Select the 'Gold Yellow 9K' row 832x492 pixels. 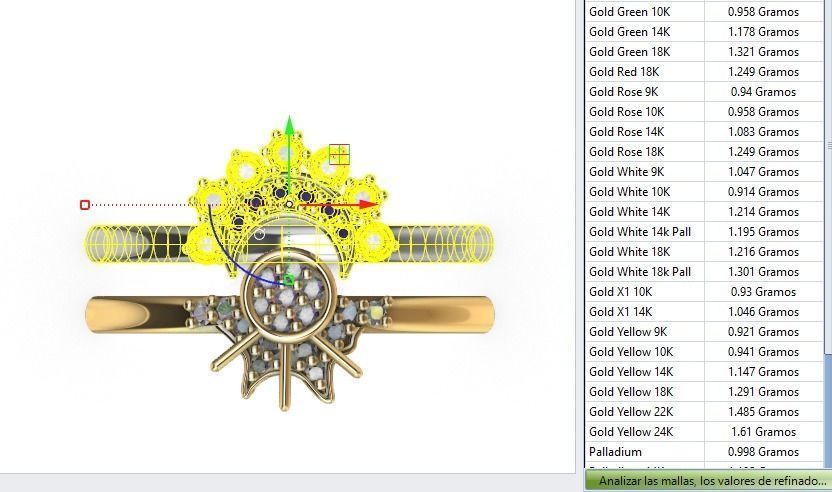coord(704,332)
